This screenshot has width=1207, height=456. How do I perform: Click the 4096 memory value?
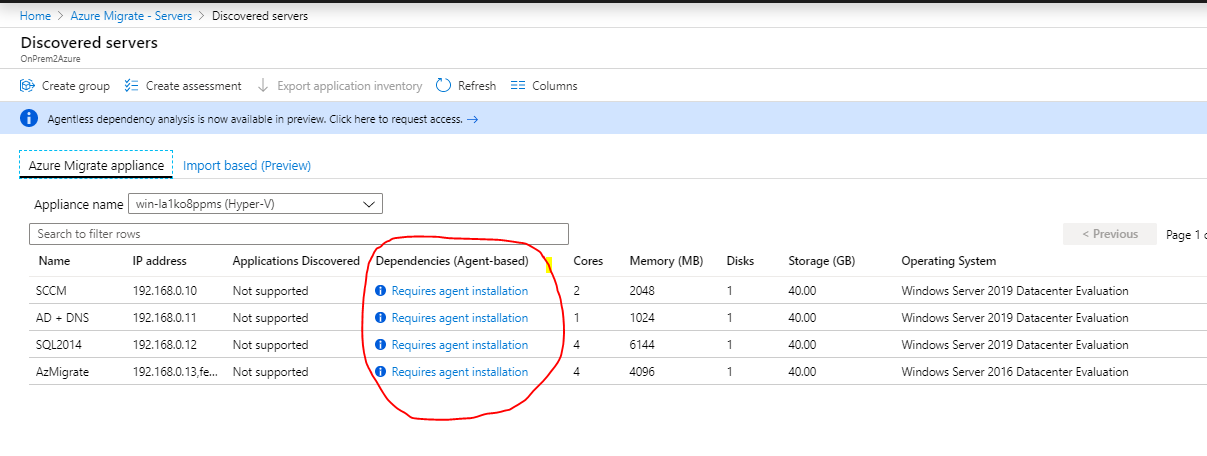coord(644,372)
